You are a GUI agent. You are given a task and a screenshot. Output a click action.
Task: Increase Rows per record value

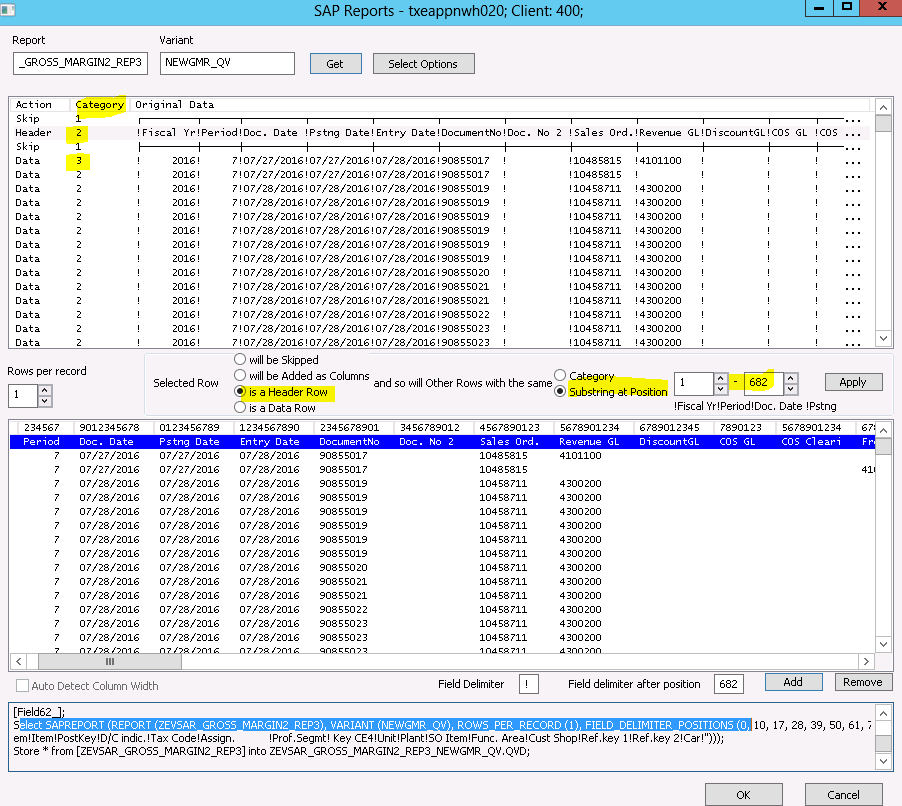[45, 389]
